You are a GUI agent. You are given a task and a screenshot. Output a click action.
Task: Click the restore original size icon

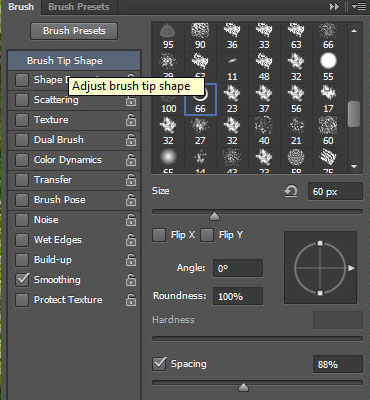coord(291,192)
